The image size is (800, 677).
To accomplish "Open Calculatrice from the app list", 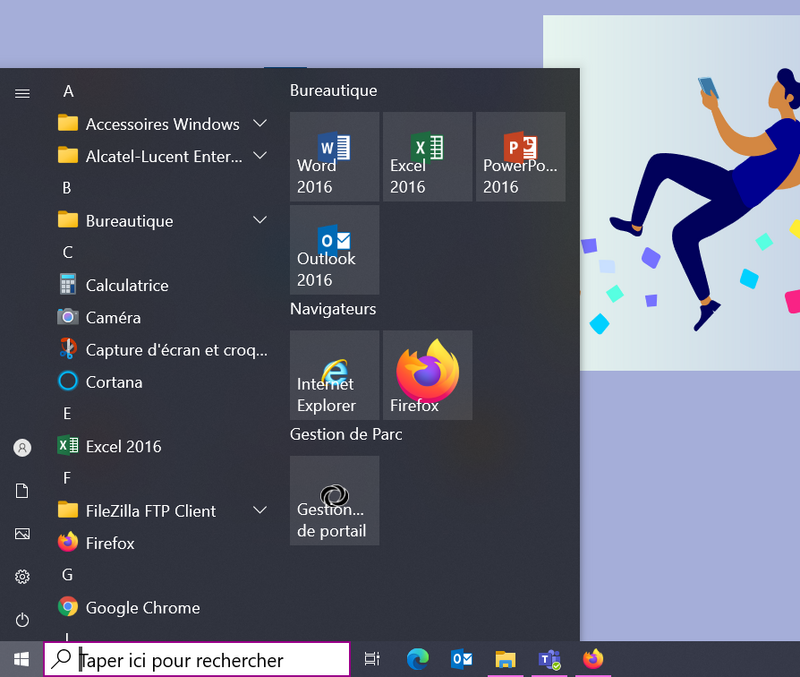I will click(x=127, y=285).
